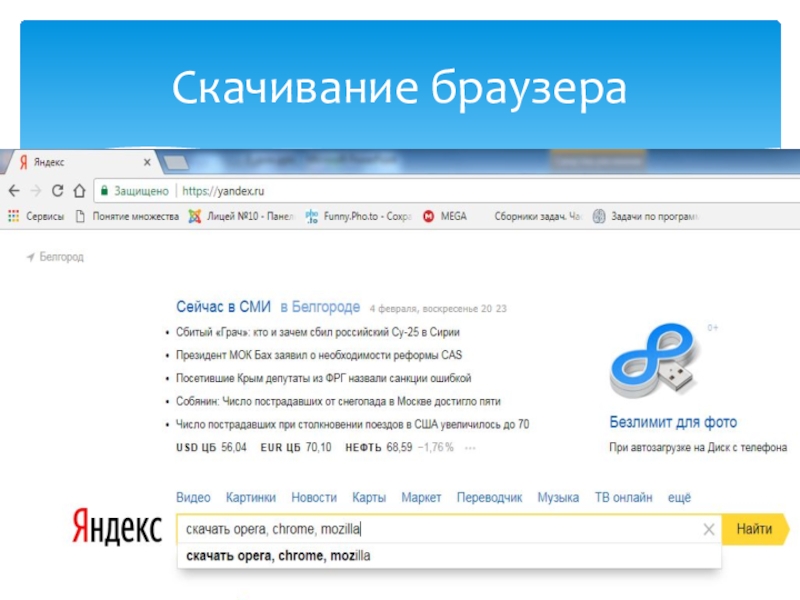Viewport: 800px width, 600px height.
Task: Open the Лицей №10 bookmark
Action: pyautogui.click(x=242, y=216)
